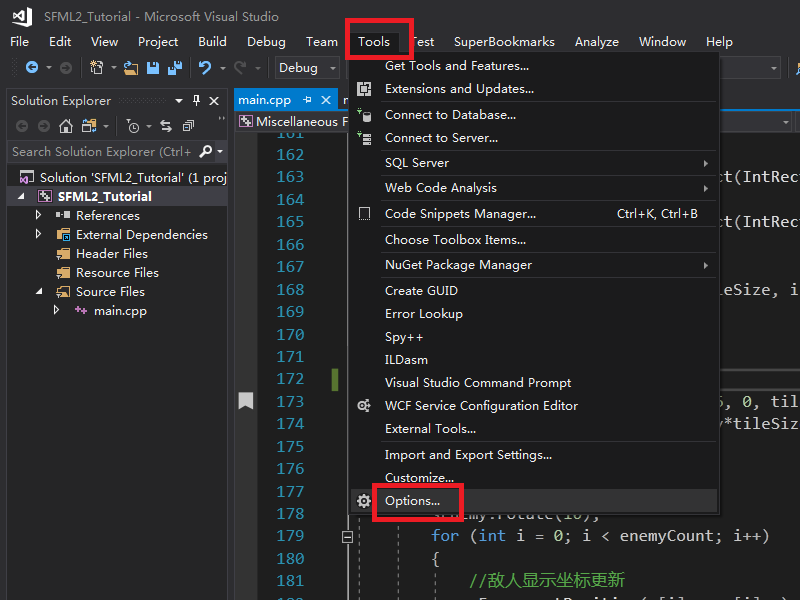Screen dimensions: 800x600
Task: Expand the main.cpp tree node
Action: pos(56,310)
